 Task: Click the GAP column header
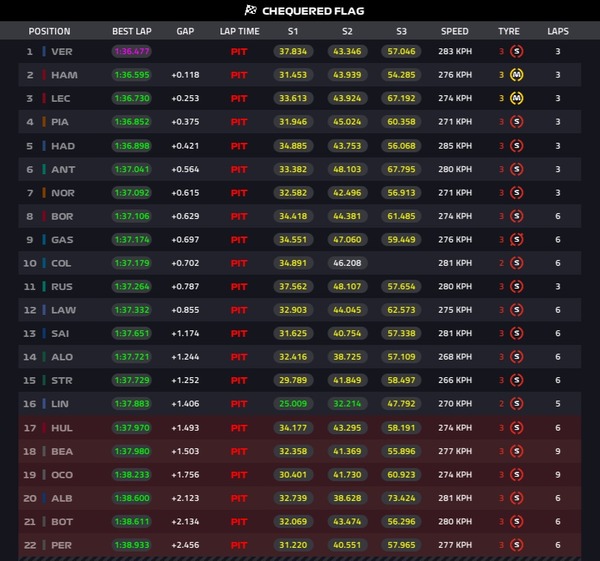pyautogui.click(x=185, y=31)
